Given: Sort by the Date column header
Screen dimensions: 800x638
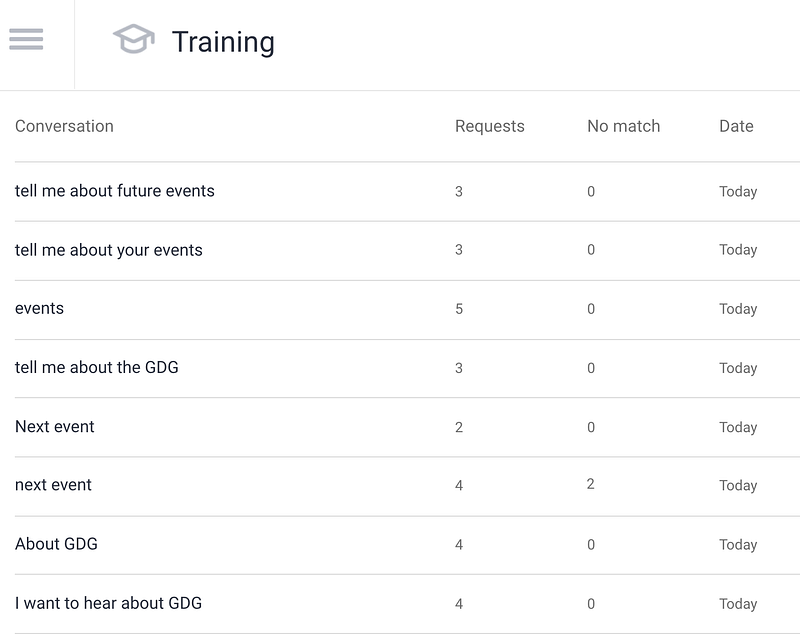Looking at the screenshot, I should pos(736,126).
